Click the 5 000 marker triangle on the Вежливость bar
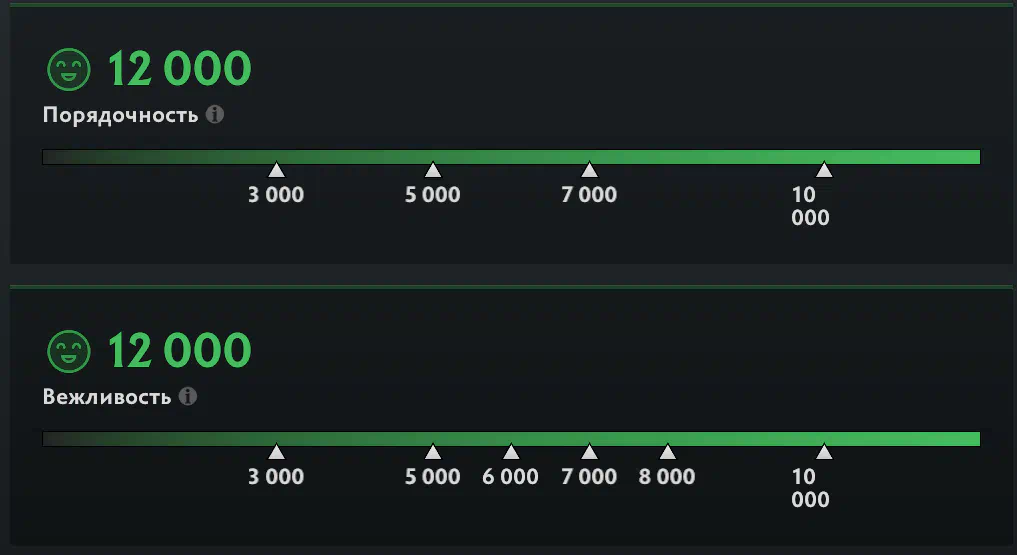 click(x=433, y=452)
